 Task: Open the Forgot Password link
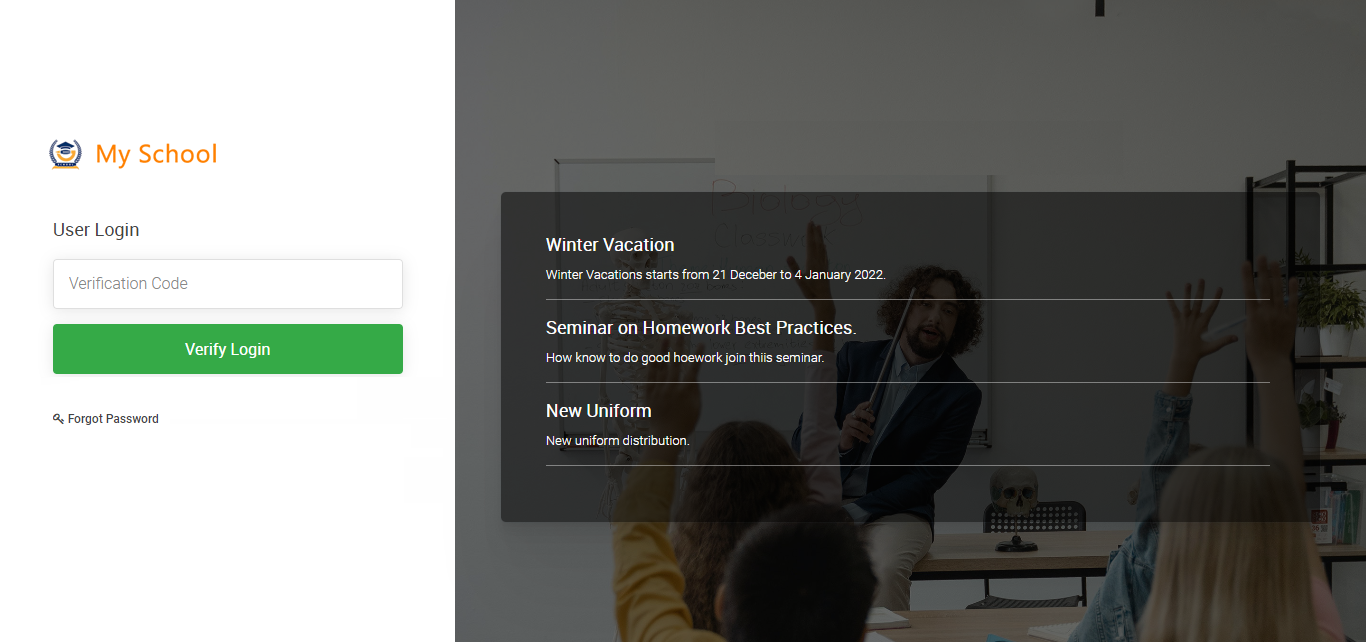113,419
